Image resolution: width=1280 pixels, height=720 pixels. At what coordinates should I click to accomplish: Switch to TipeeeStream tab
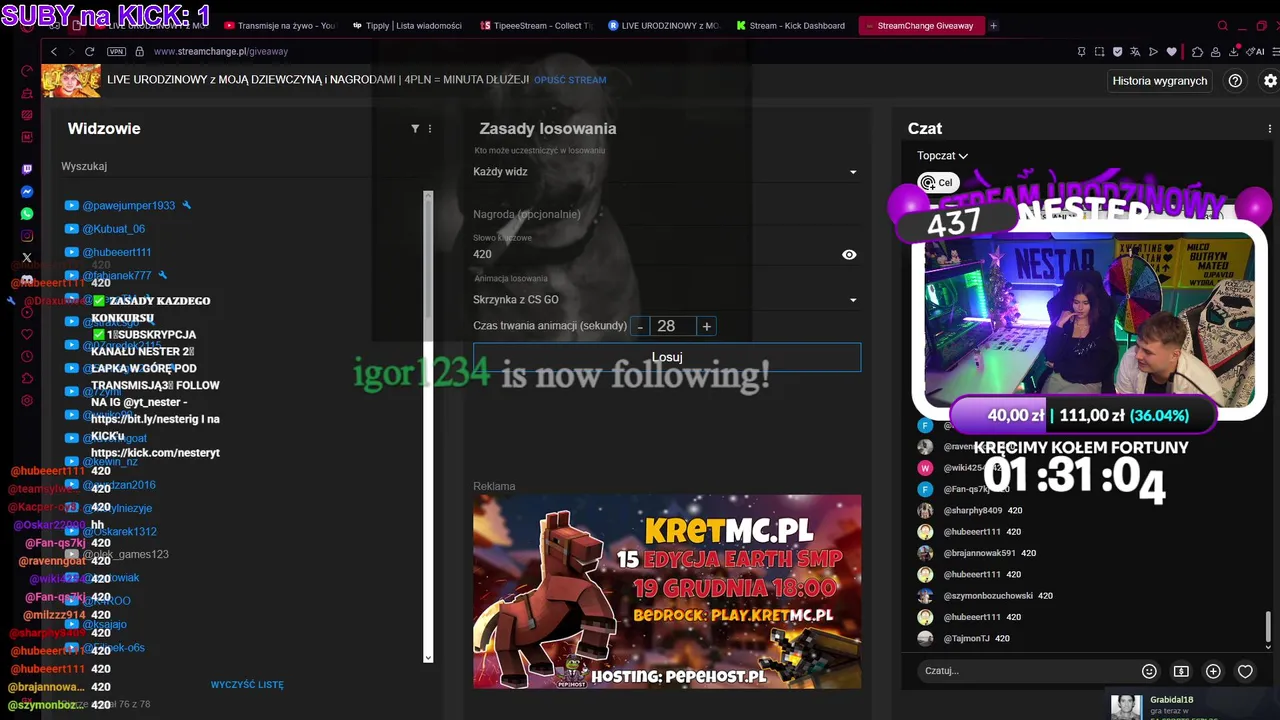[x=535, y=26]
